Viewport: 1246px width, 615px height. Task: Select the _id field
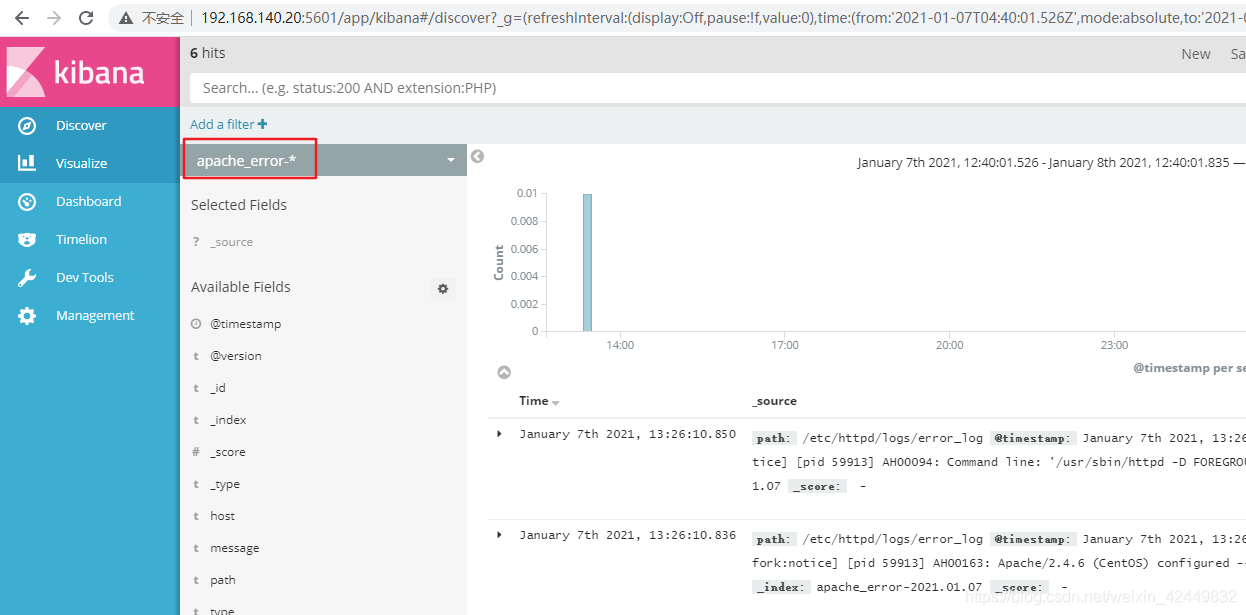click(218, 388)
